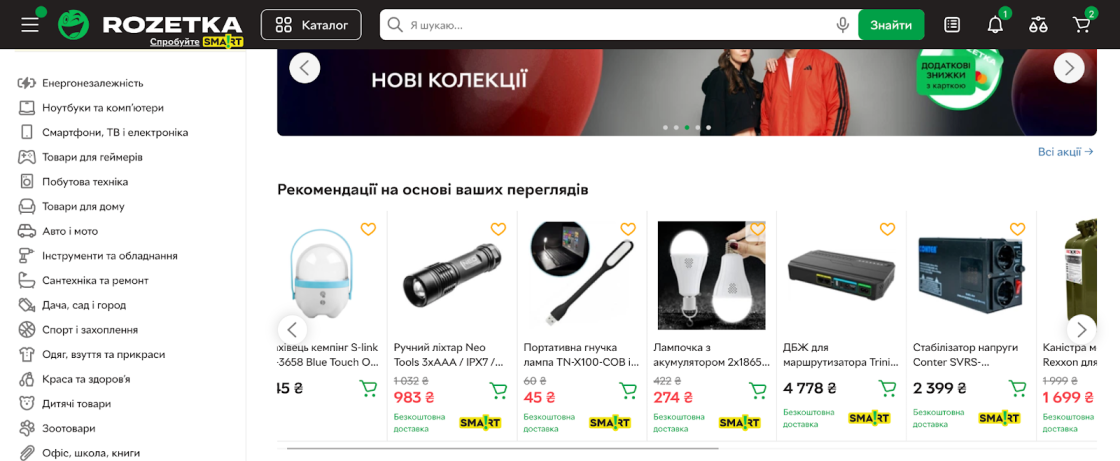The image size is (1120, 461).
Task: Click the horizontal scrollbar under recommendations
Action: point(503,448)
